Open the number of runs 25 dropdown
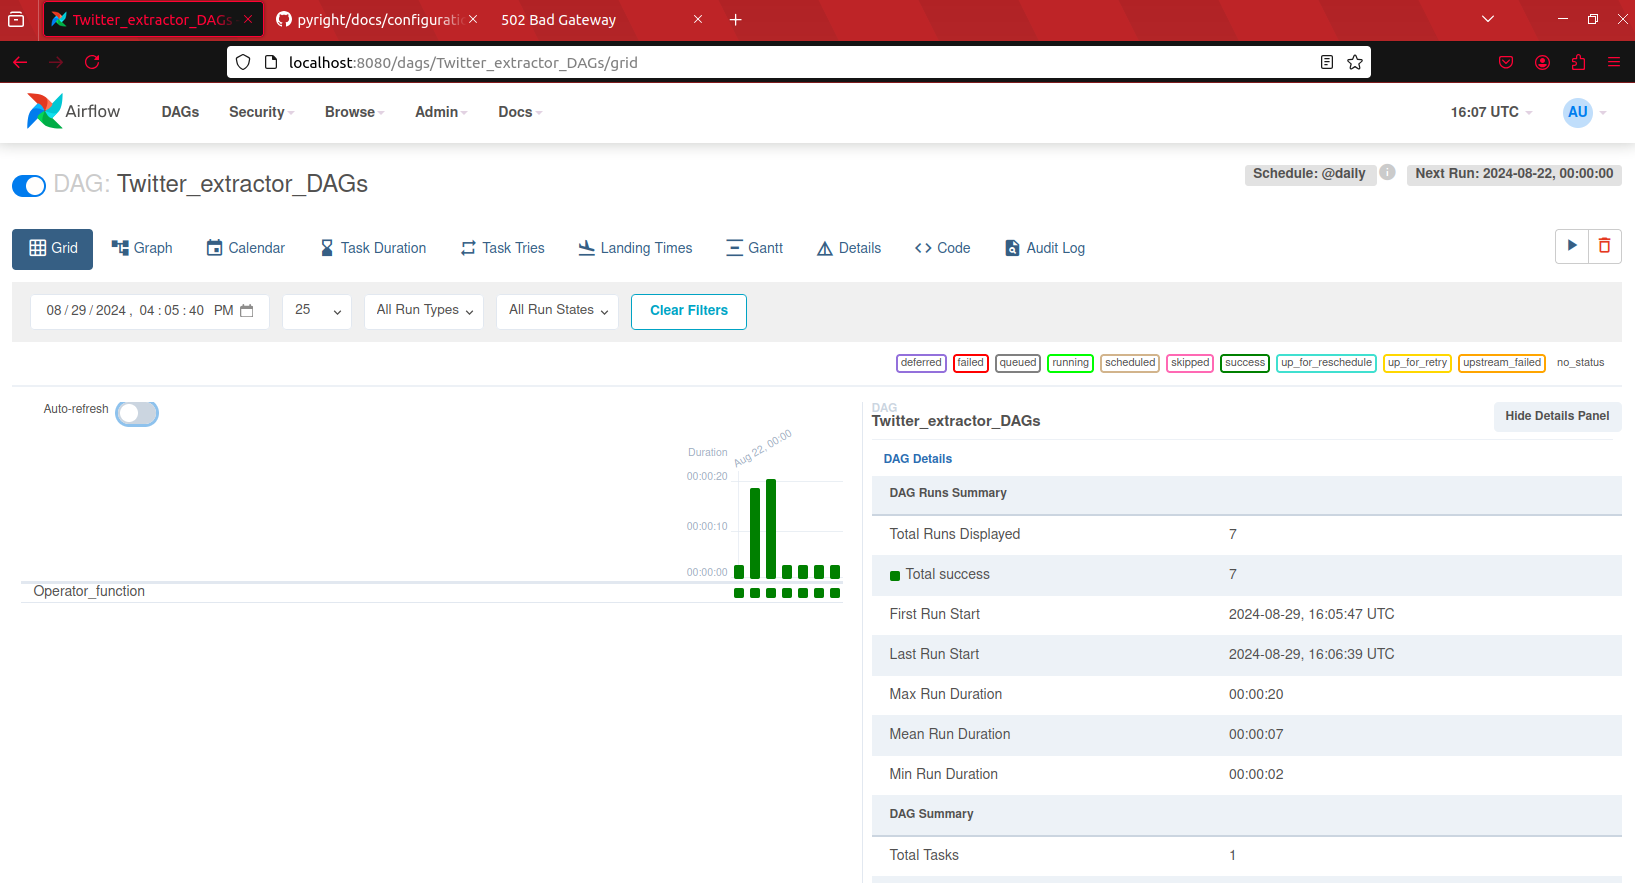This screenshot has height=883, width=1635. point(317,311)
